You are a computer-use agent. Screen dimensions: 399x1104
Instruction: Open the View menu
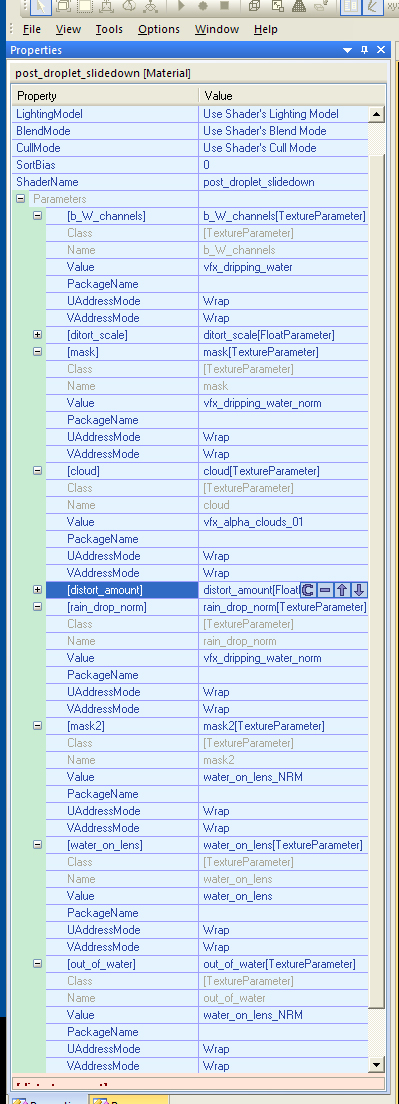click(x=68, y=30)
